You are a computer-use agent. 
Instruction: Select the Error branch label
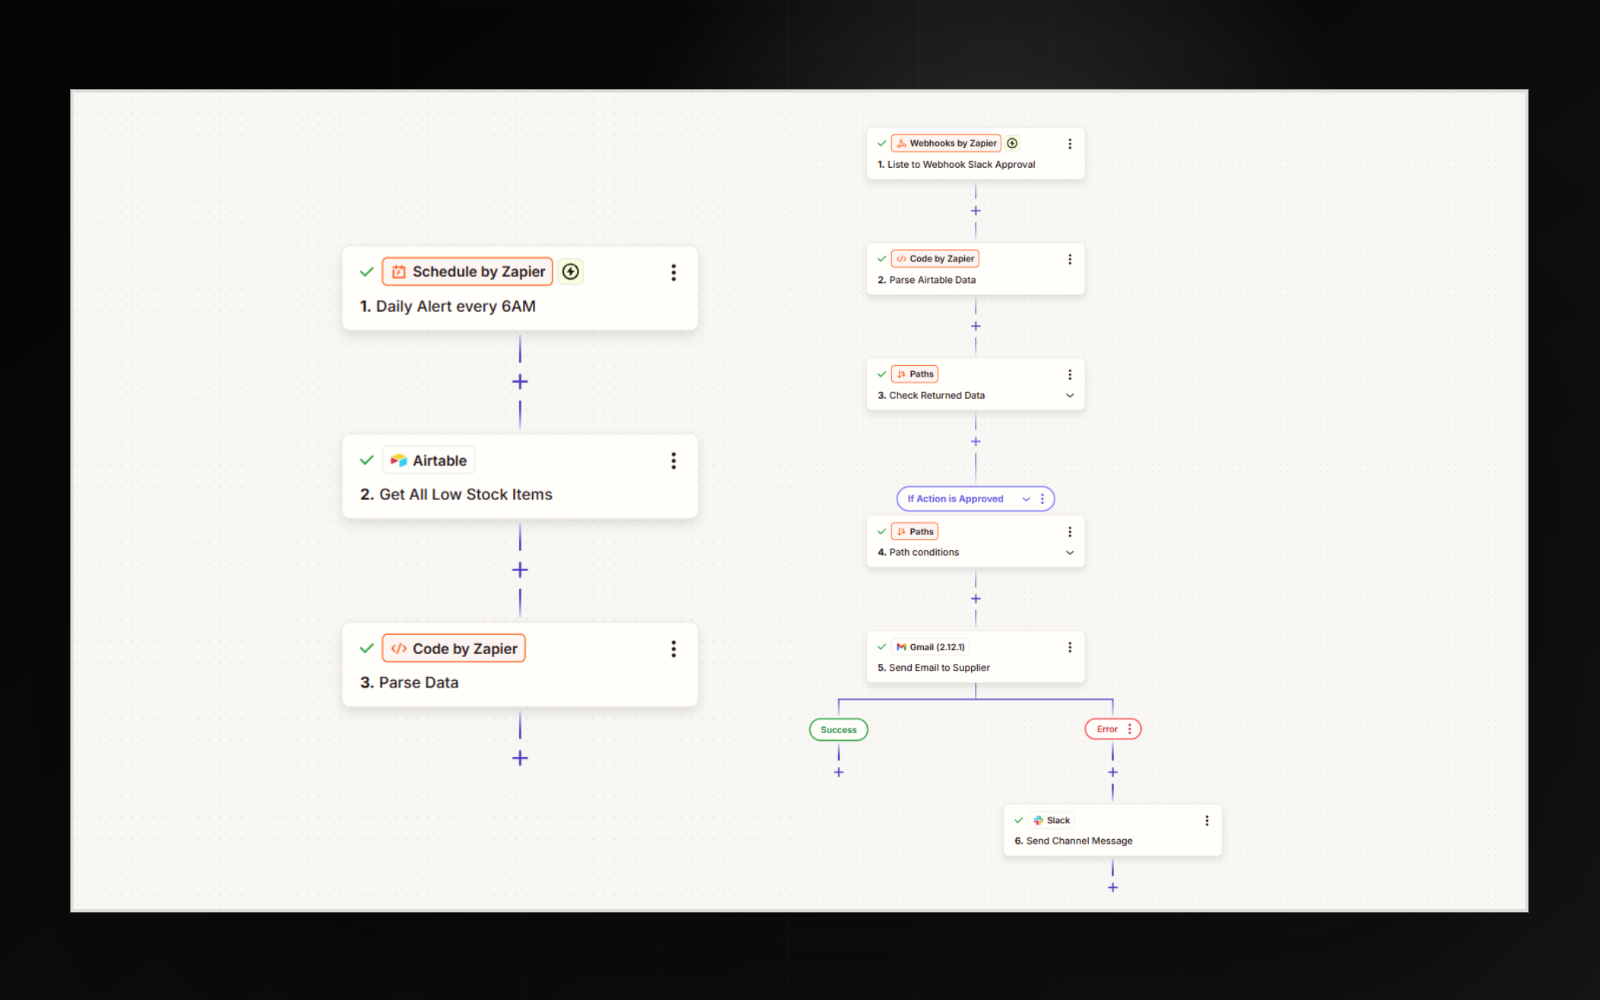[1107, 729]
